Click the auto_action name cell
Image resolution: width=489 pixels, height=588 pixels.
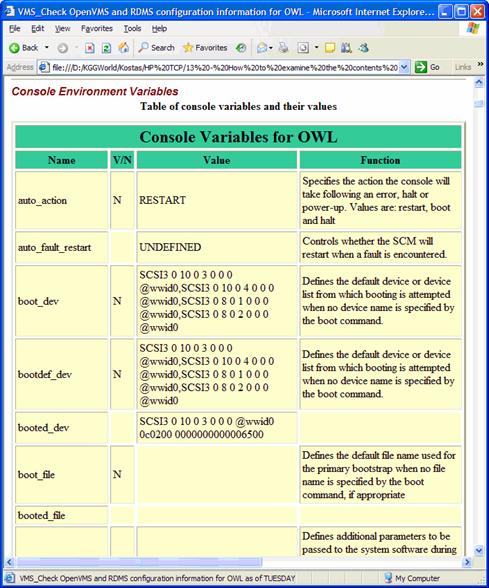coord(62,200)
